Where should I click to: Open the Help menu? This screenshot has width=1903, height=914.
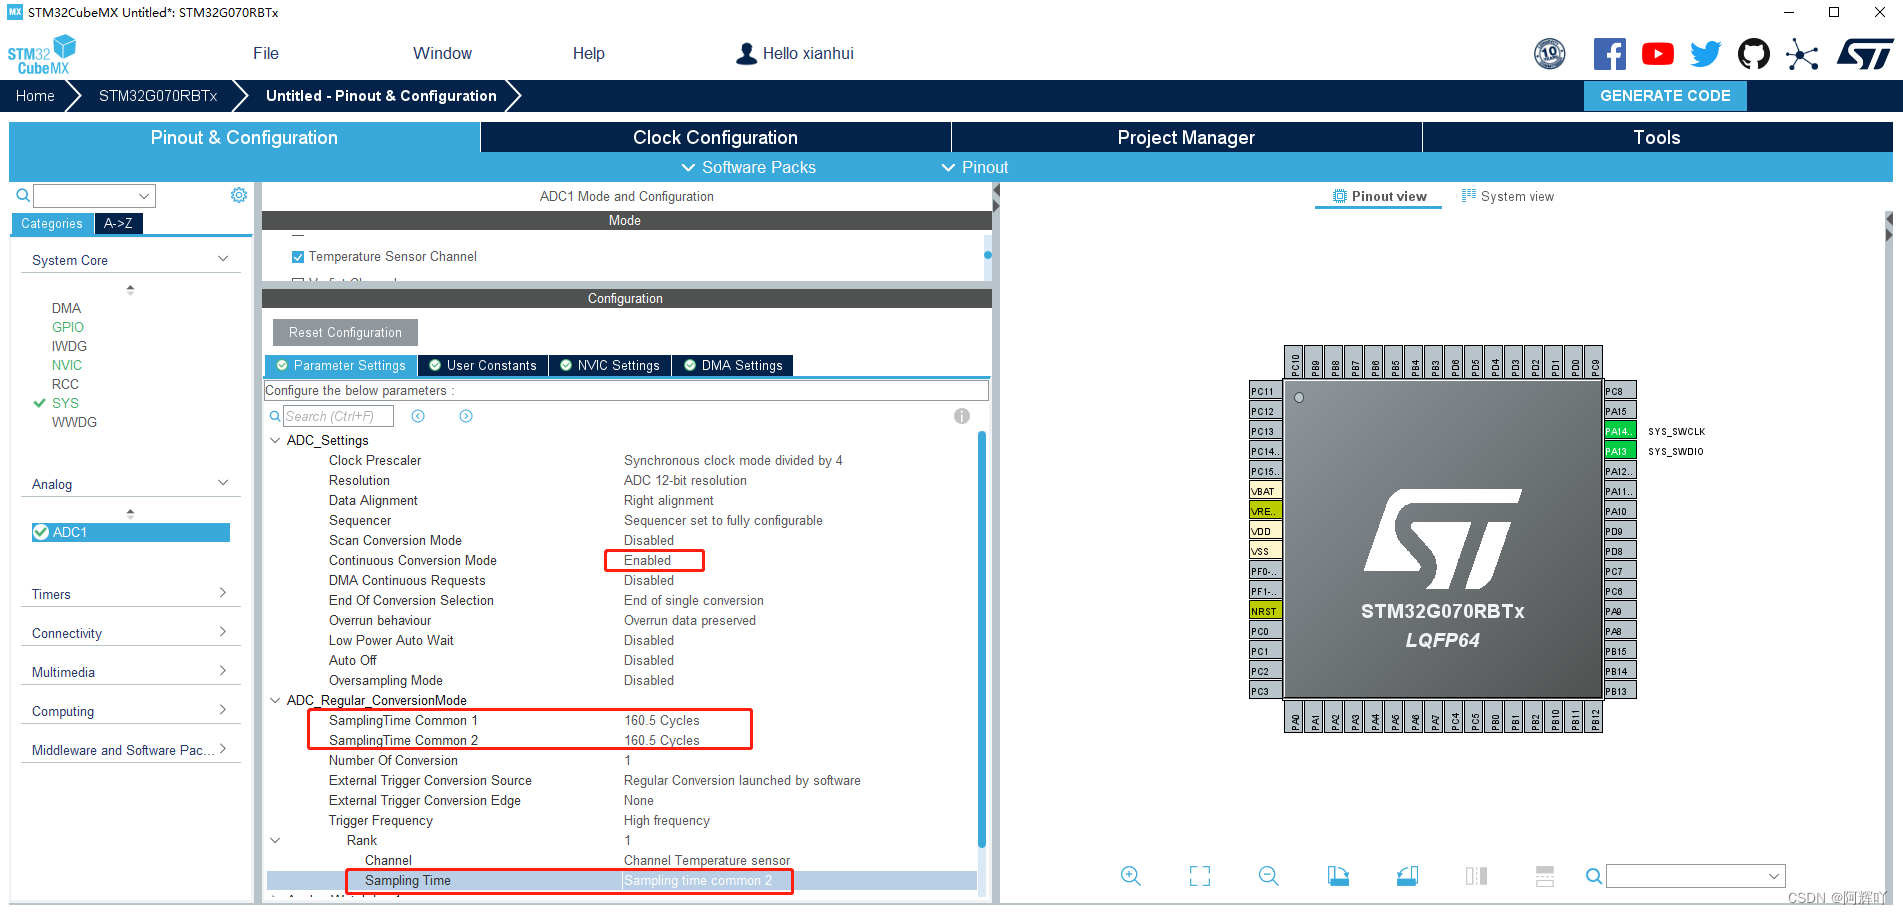pos(588,54)
